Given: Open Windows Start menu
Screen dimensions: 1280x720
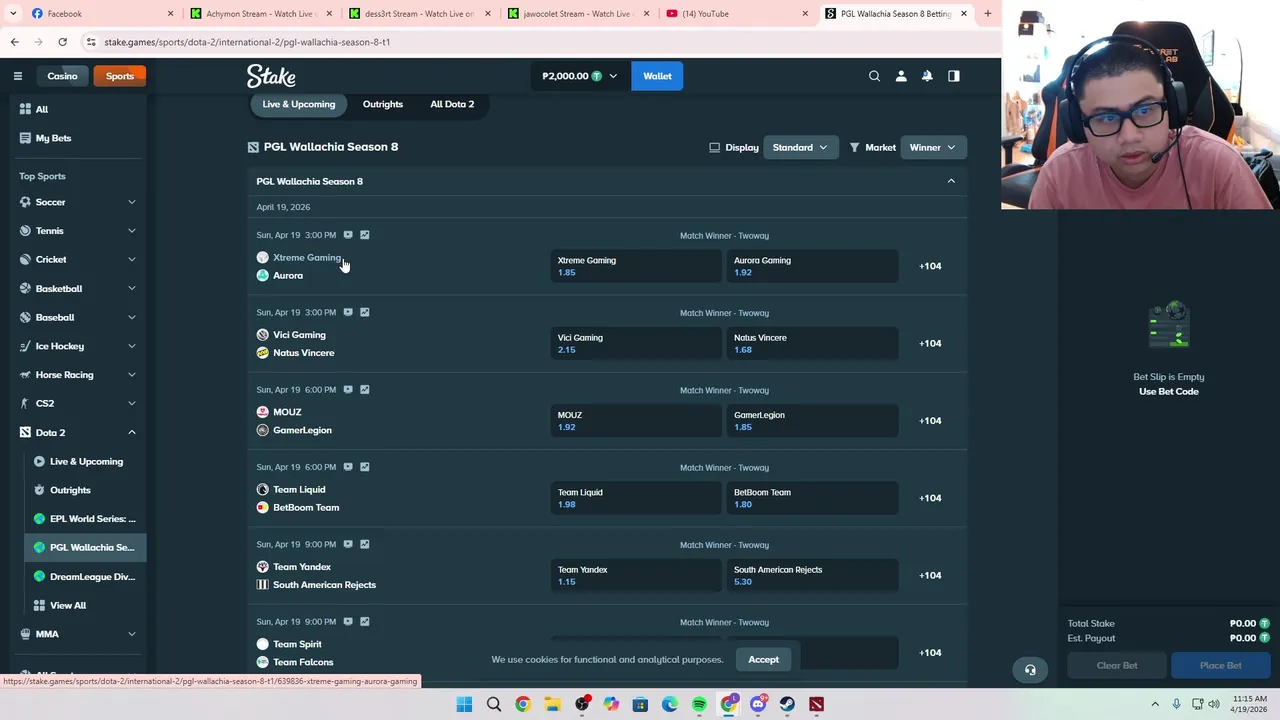Looking at the screenshot, I should [x=464, y=705].
